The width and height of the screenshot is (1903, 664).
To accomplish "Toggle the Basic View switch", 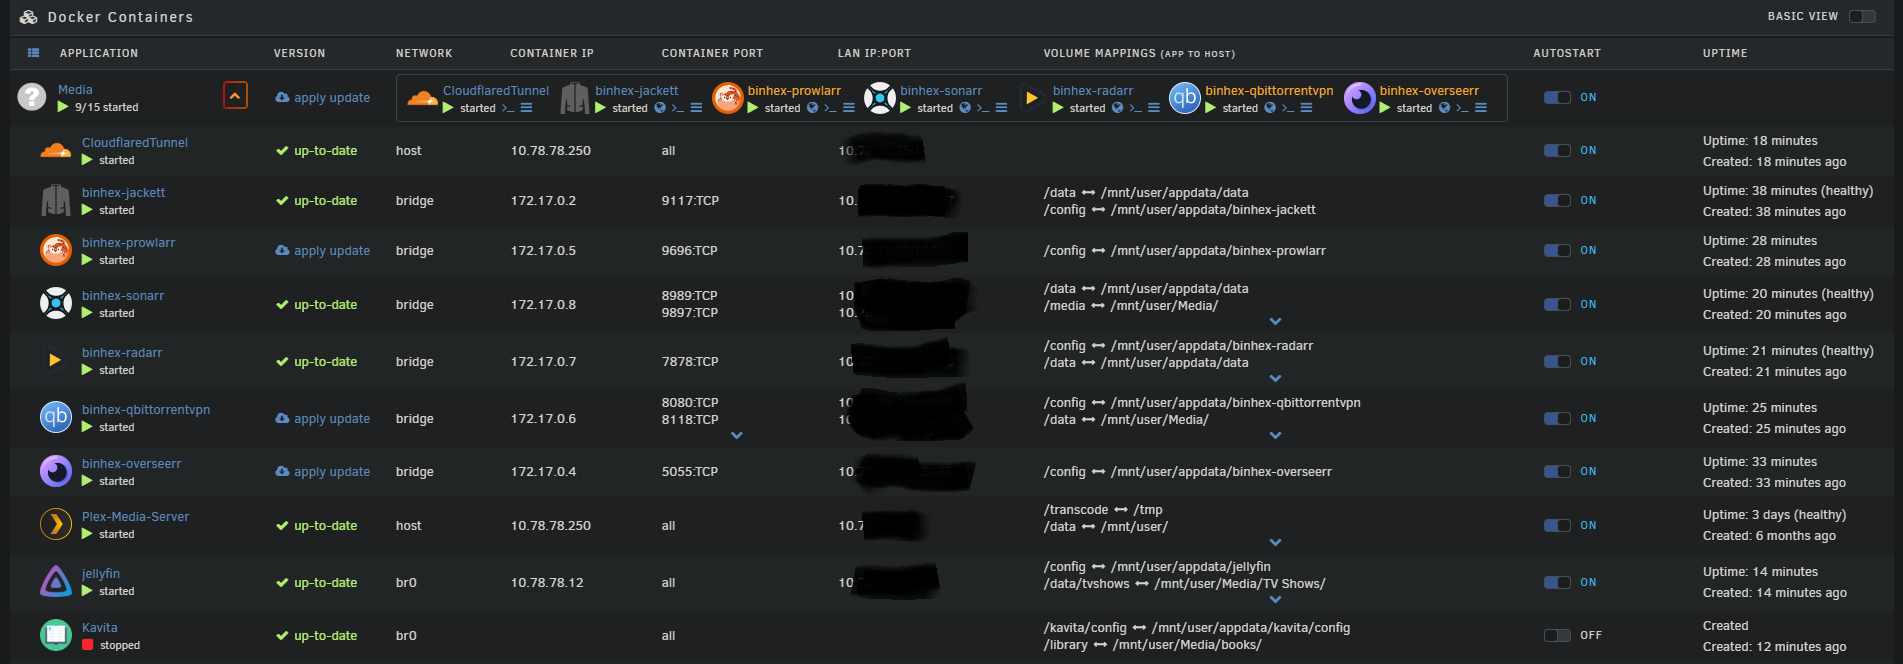I will [x=1862, y=16].
